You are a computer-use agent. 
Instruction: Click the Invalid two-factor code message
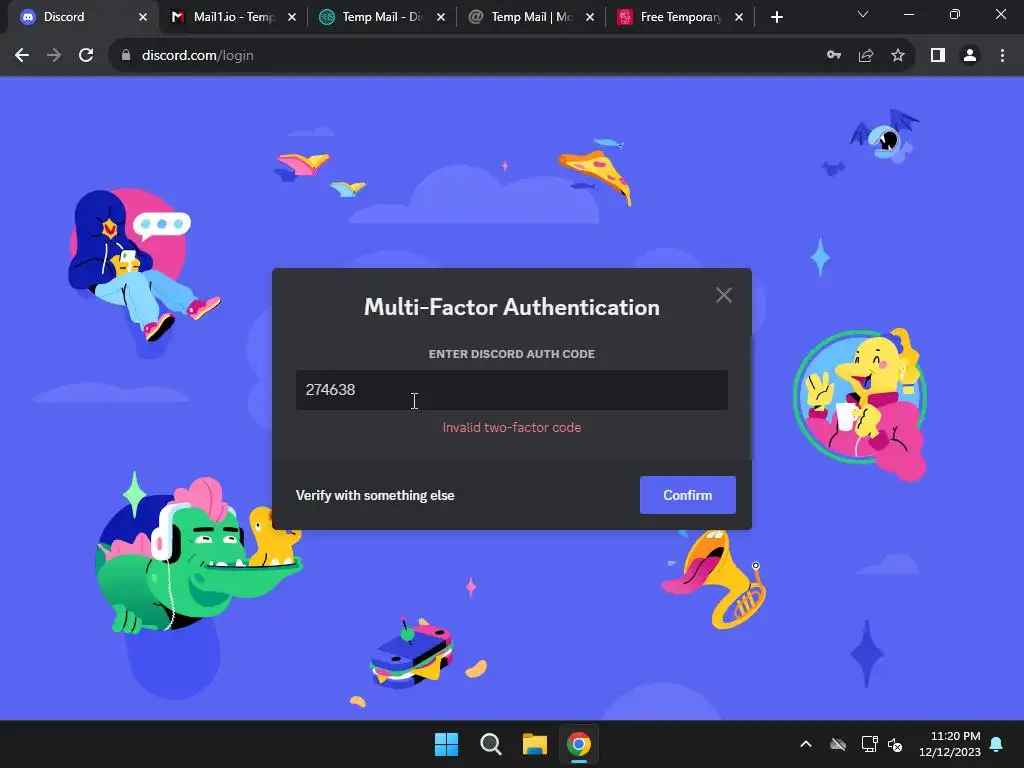point(511,427)
